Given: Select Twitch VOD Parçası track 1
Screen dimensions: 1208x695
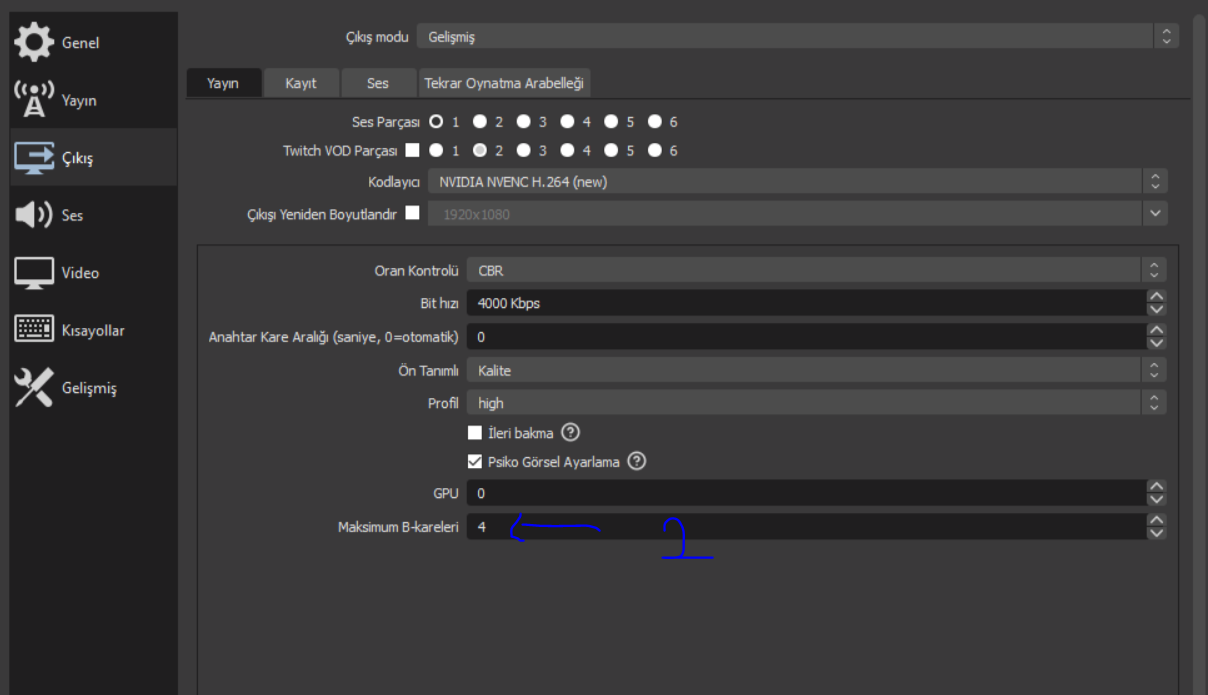Looking at the screenshot, I should tap(436, 151).
